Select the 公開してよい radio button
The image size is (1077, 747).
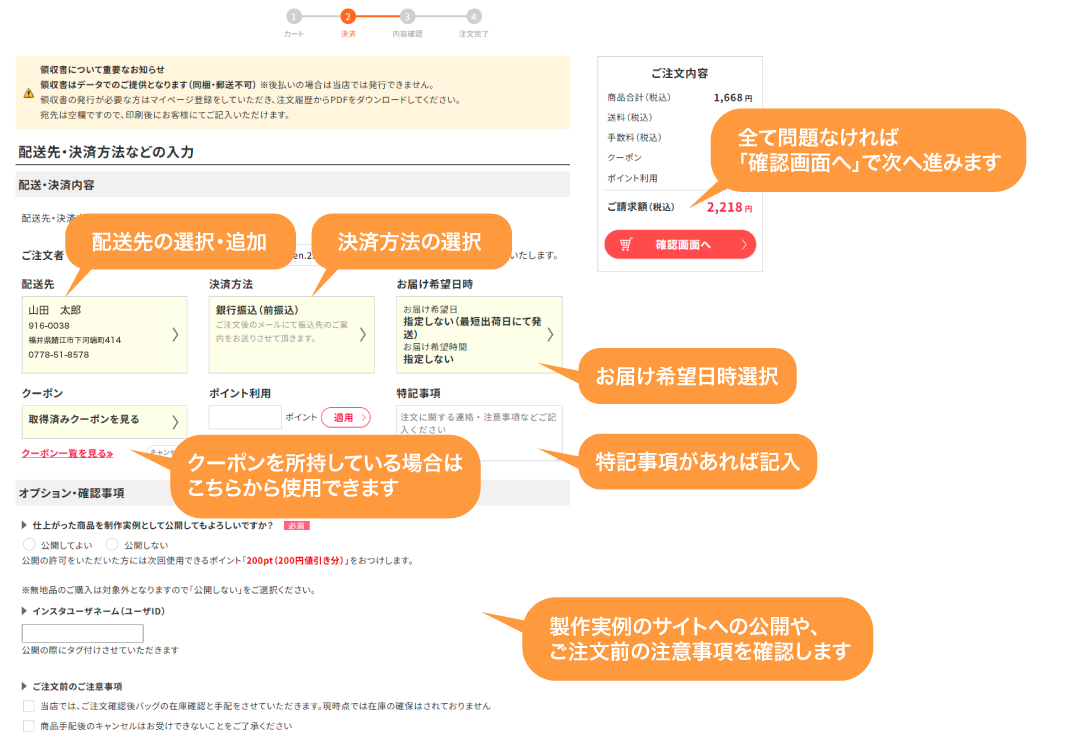[29, 545]
